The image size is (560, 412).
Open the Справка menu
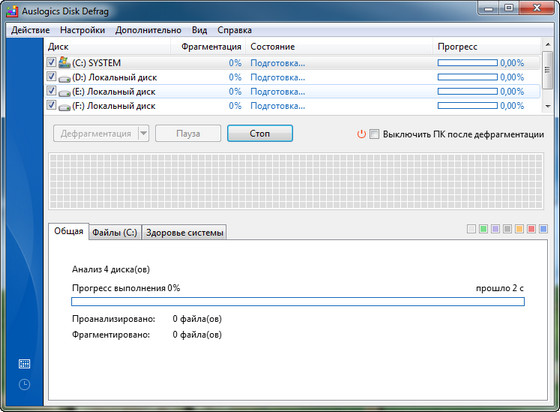tap(235, 30)
